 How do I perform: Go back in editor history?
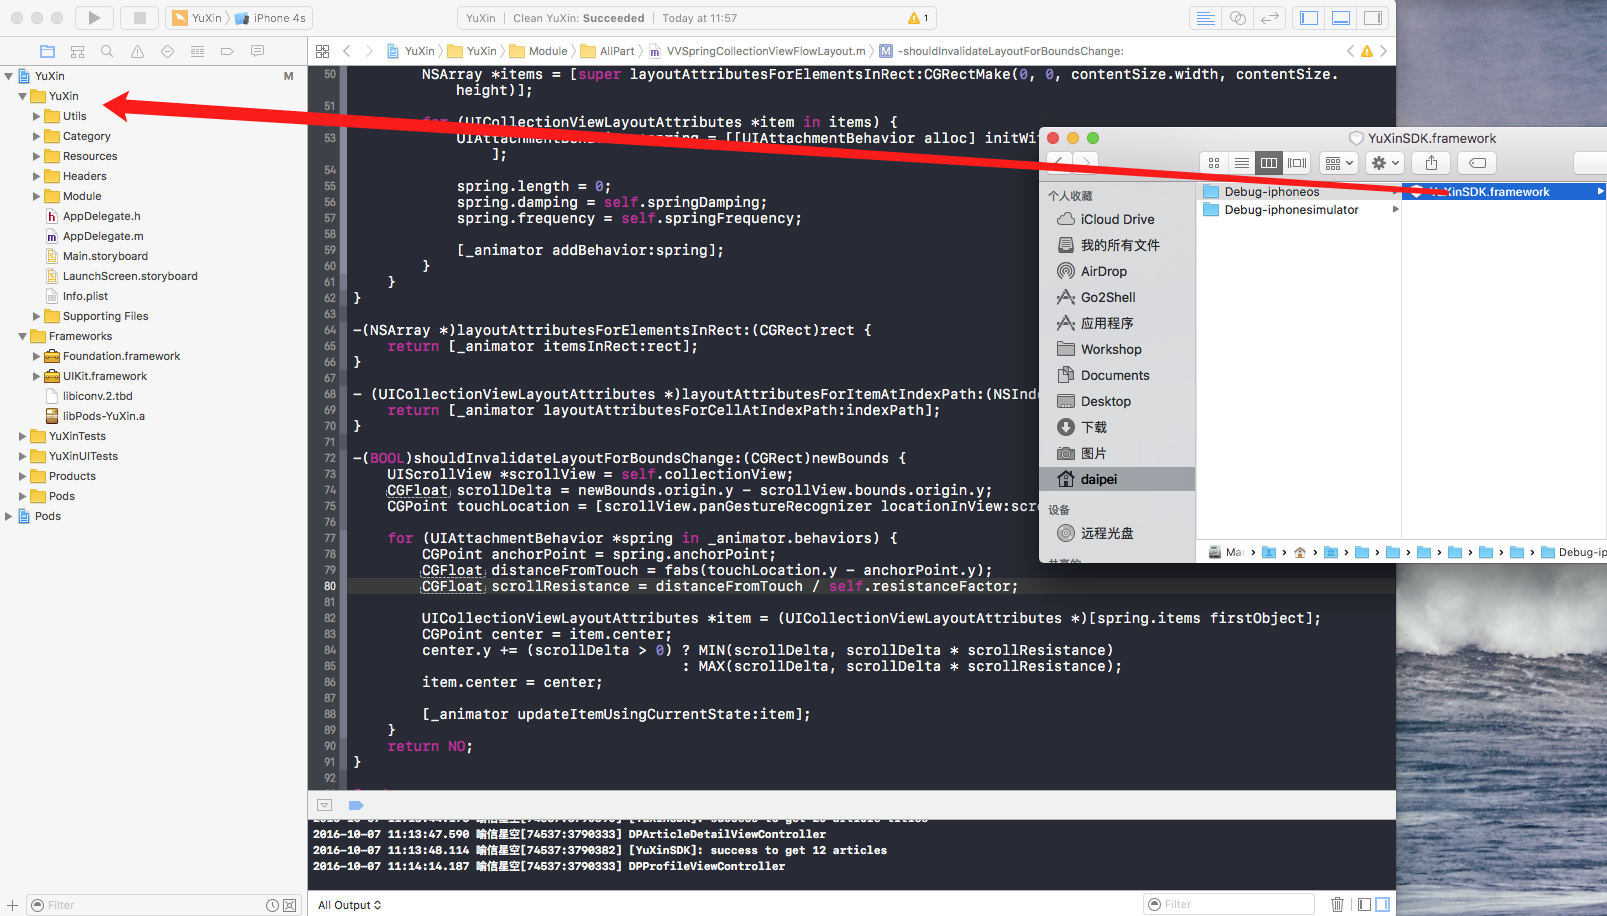pyautogui.click(x=347, y=51)
